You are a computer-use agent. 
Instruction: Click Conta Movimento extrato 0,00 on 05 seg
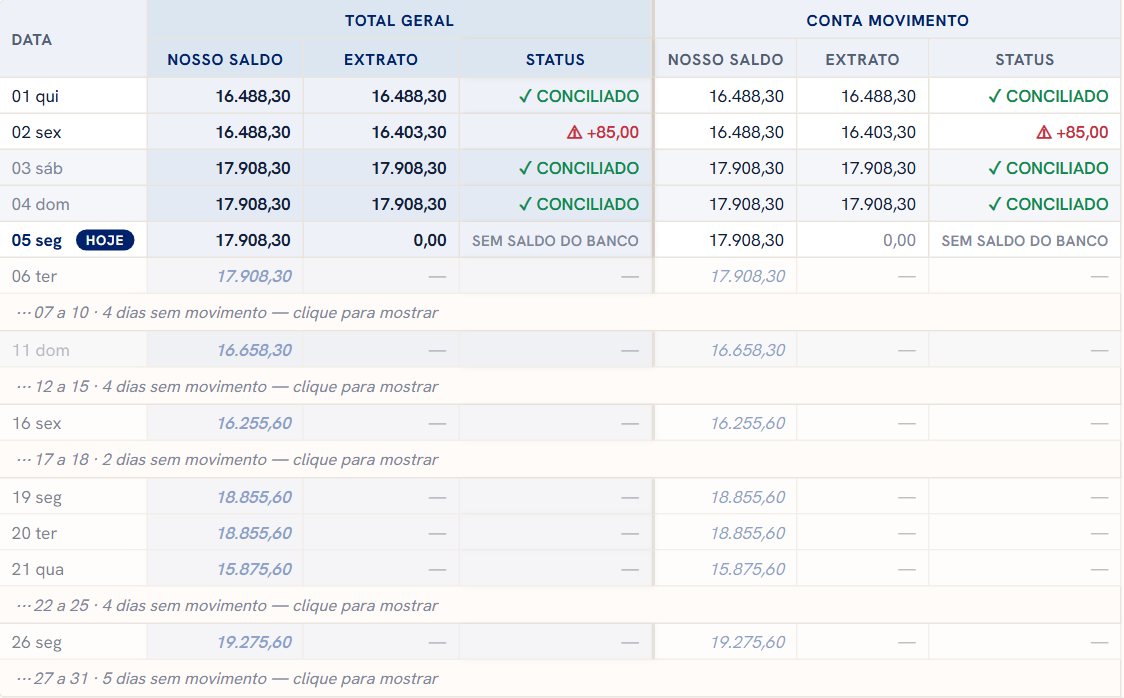coord(900,240)
